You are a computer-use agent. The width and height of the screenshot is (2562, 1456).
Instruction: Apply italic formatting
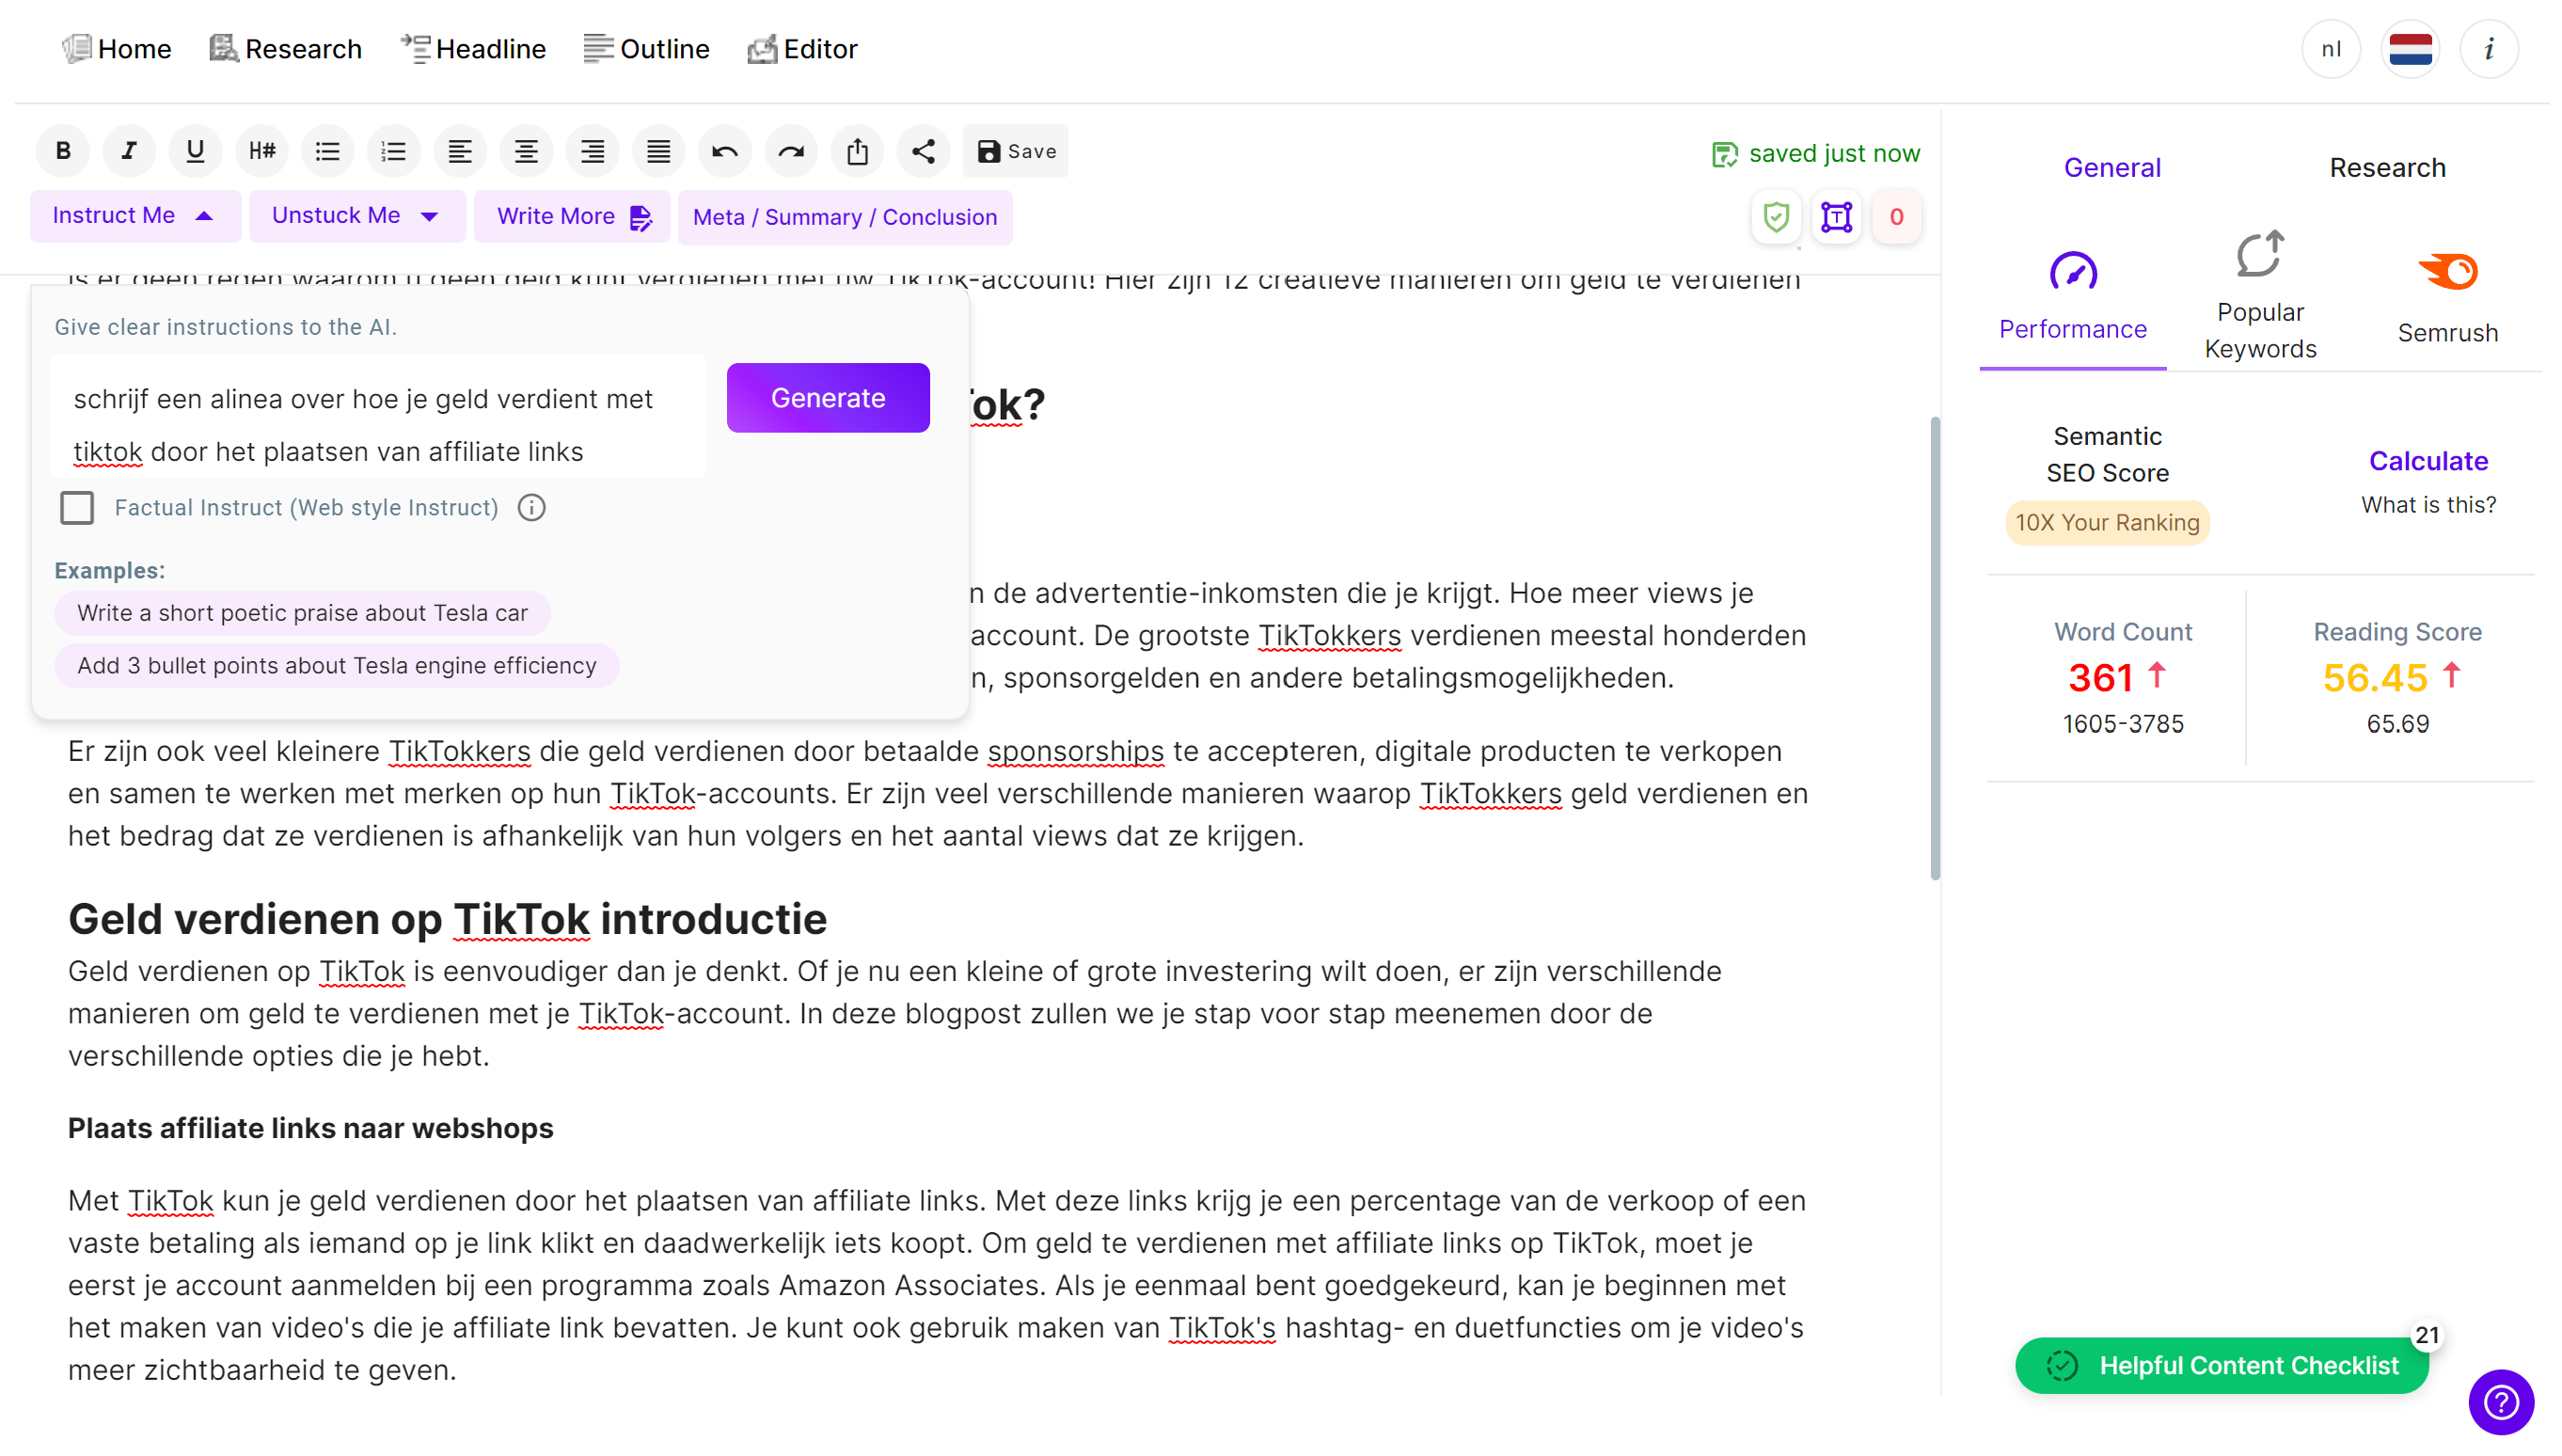pyautogui.click(x=129, y=151)
